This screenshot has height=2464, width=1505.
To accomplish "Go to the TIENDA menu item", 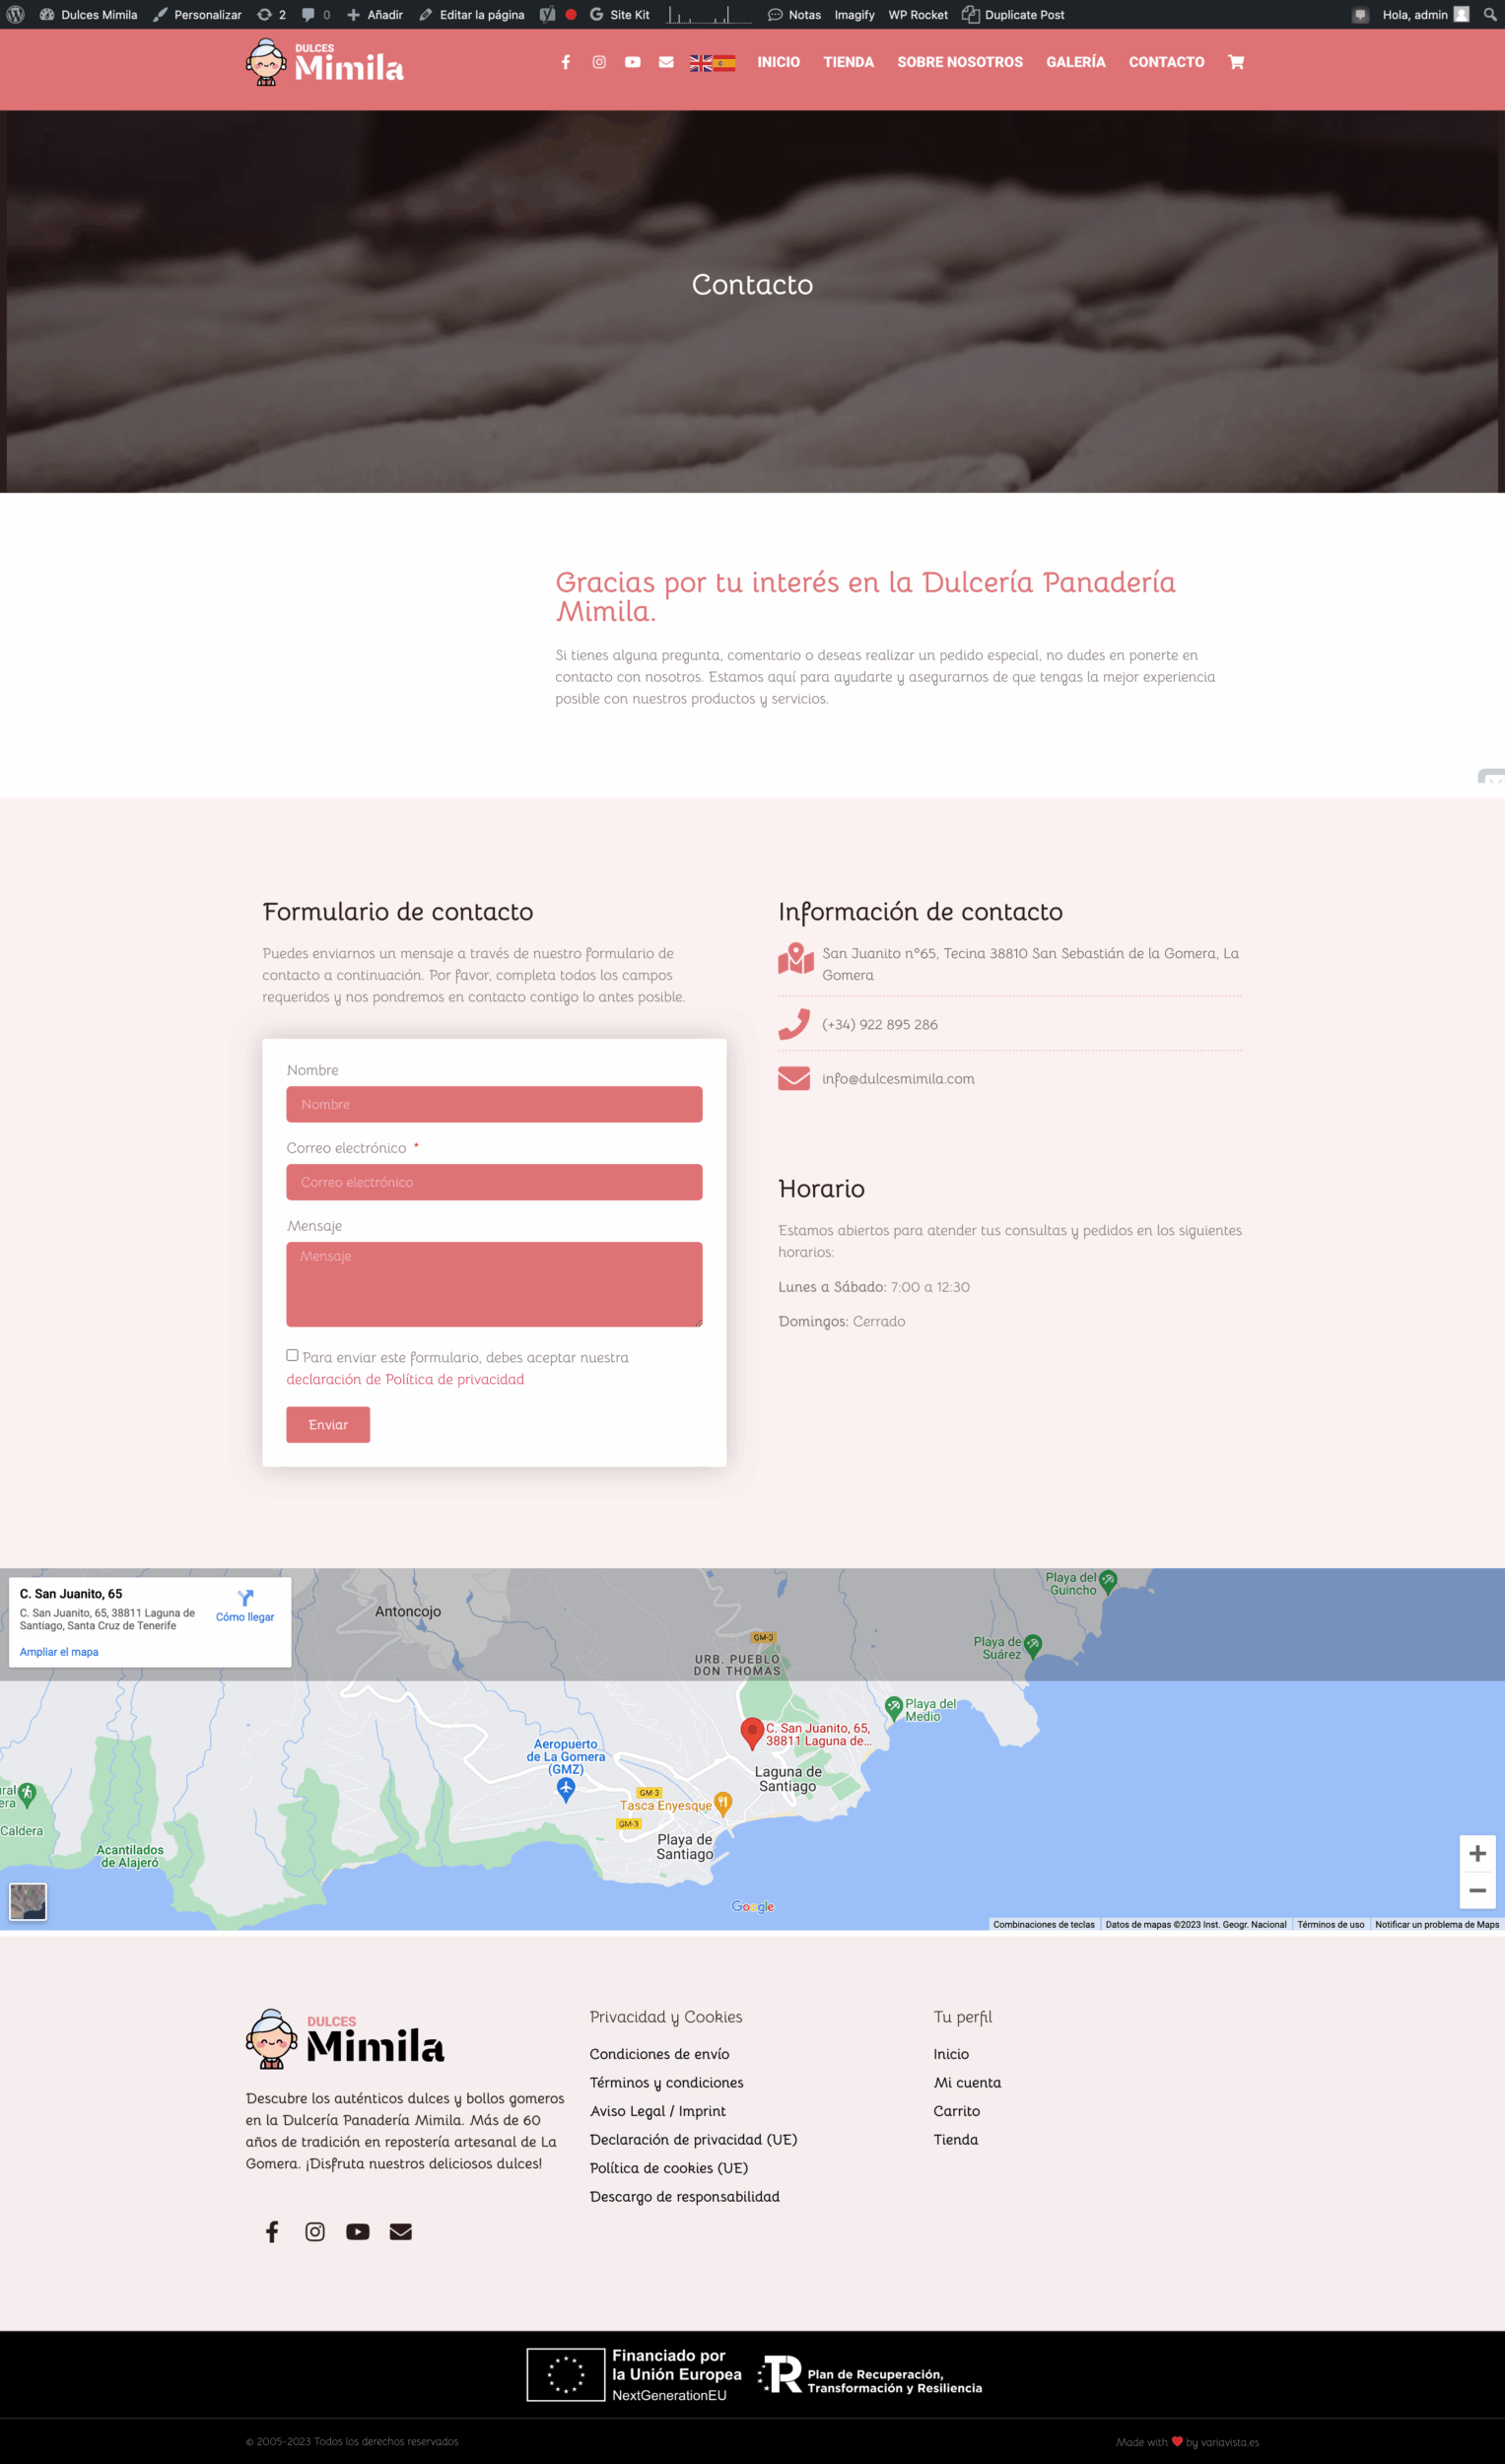I will (x=848, y=62).
